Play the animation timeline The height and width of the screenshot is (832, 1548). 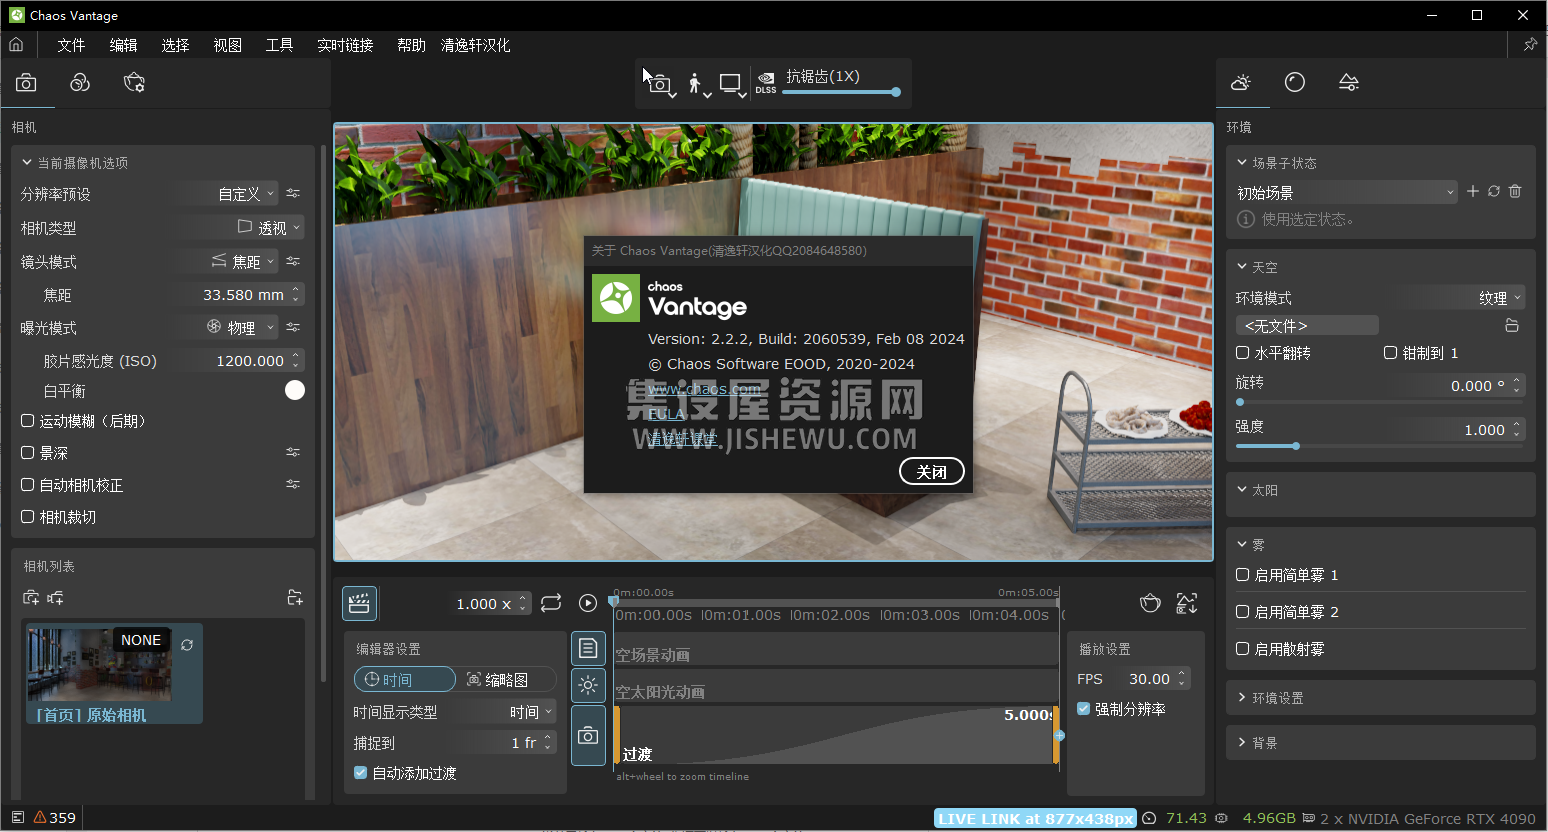(x=588, y=603)
